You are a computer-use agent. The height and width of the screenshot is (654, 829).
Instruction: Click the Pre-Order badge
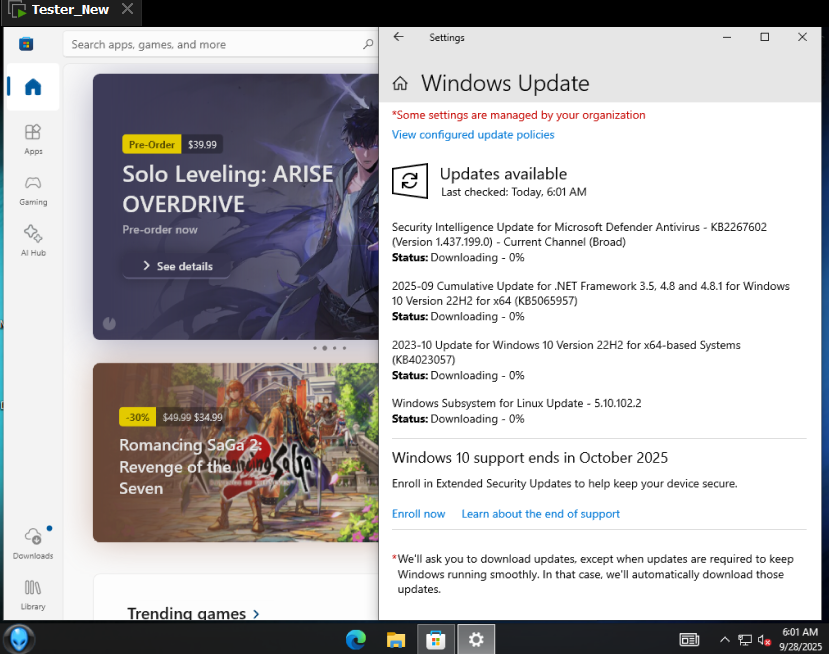click(x=151, y=144)
